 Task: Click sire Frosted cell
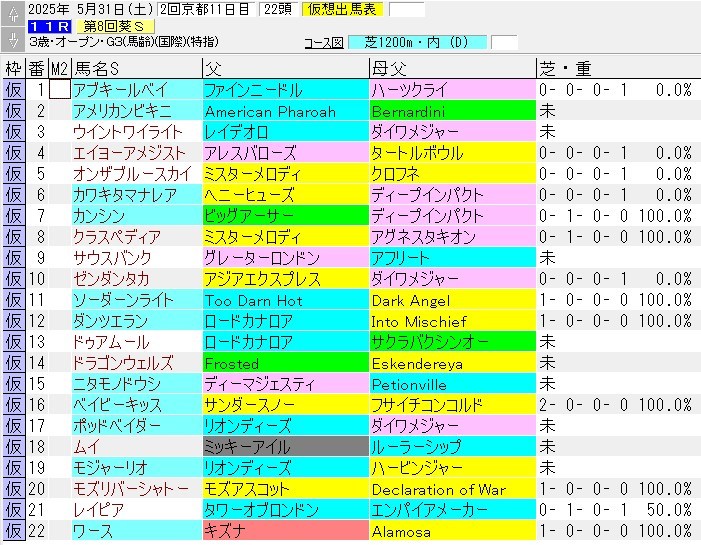pyautogui.click(x=286, y=363)
